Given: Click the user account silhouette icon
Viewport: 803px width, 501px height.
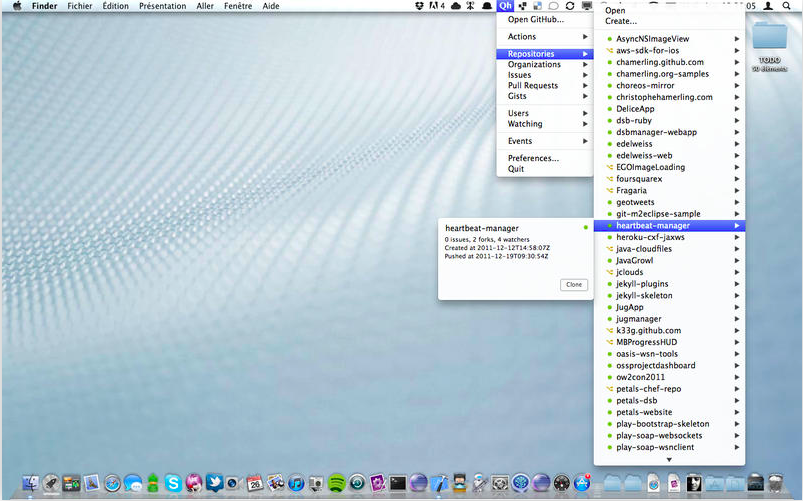Looking at the screenshot, I should coord(768,6).
